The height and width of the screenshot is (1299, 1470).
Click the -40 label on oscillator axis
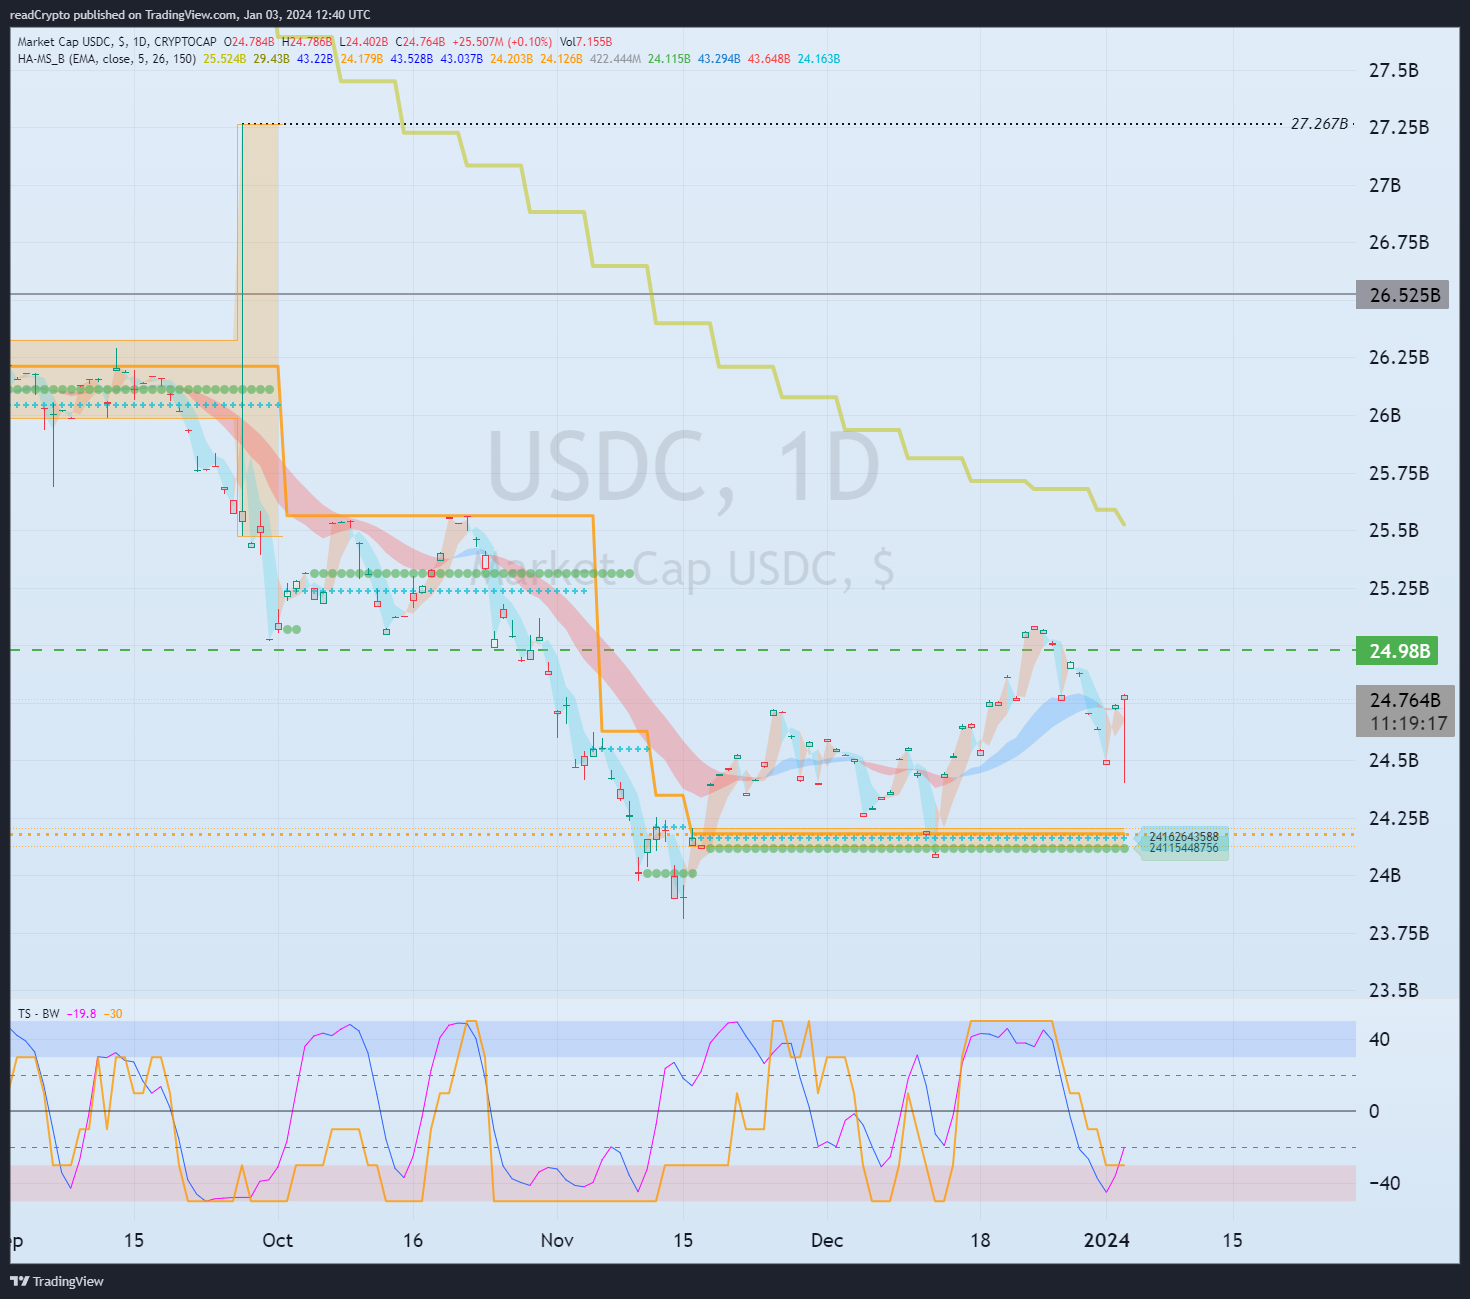tap(1384, 1183)
